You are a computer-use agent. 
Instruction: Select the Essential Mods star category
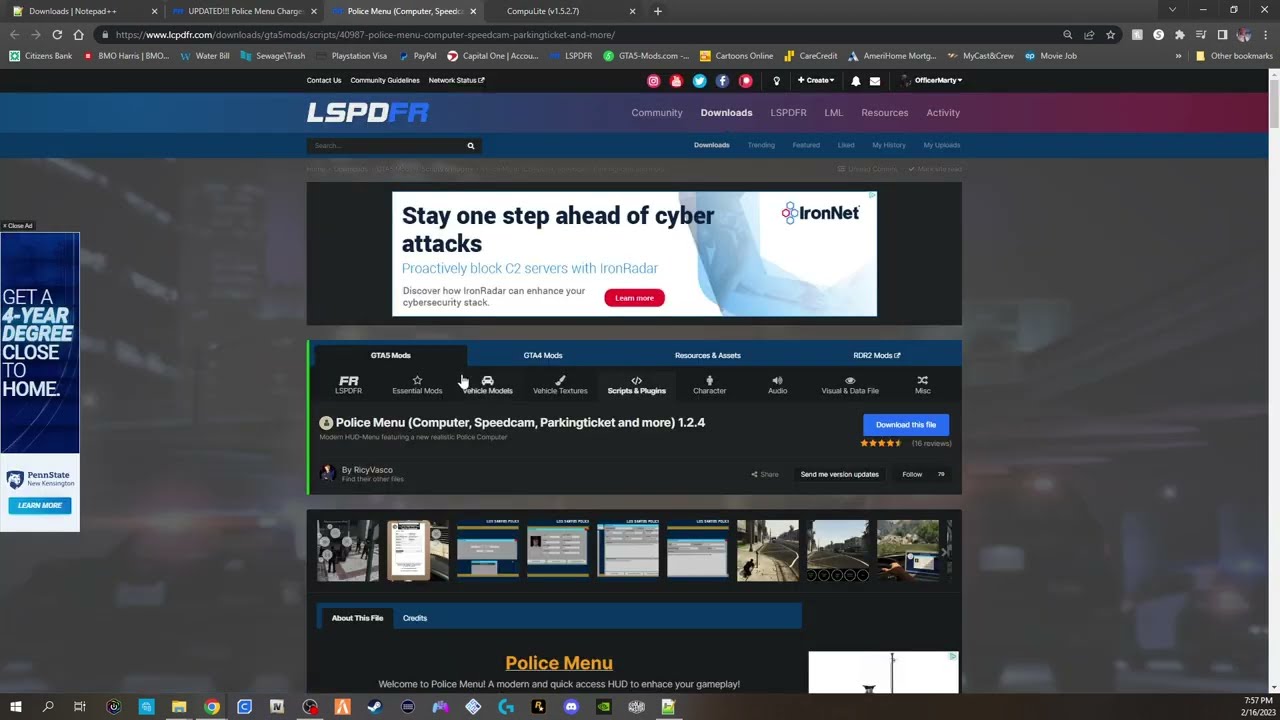[417, 385]
